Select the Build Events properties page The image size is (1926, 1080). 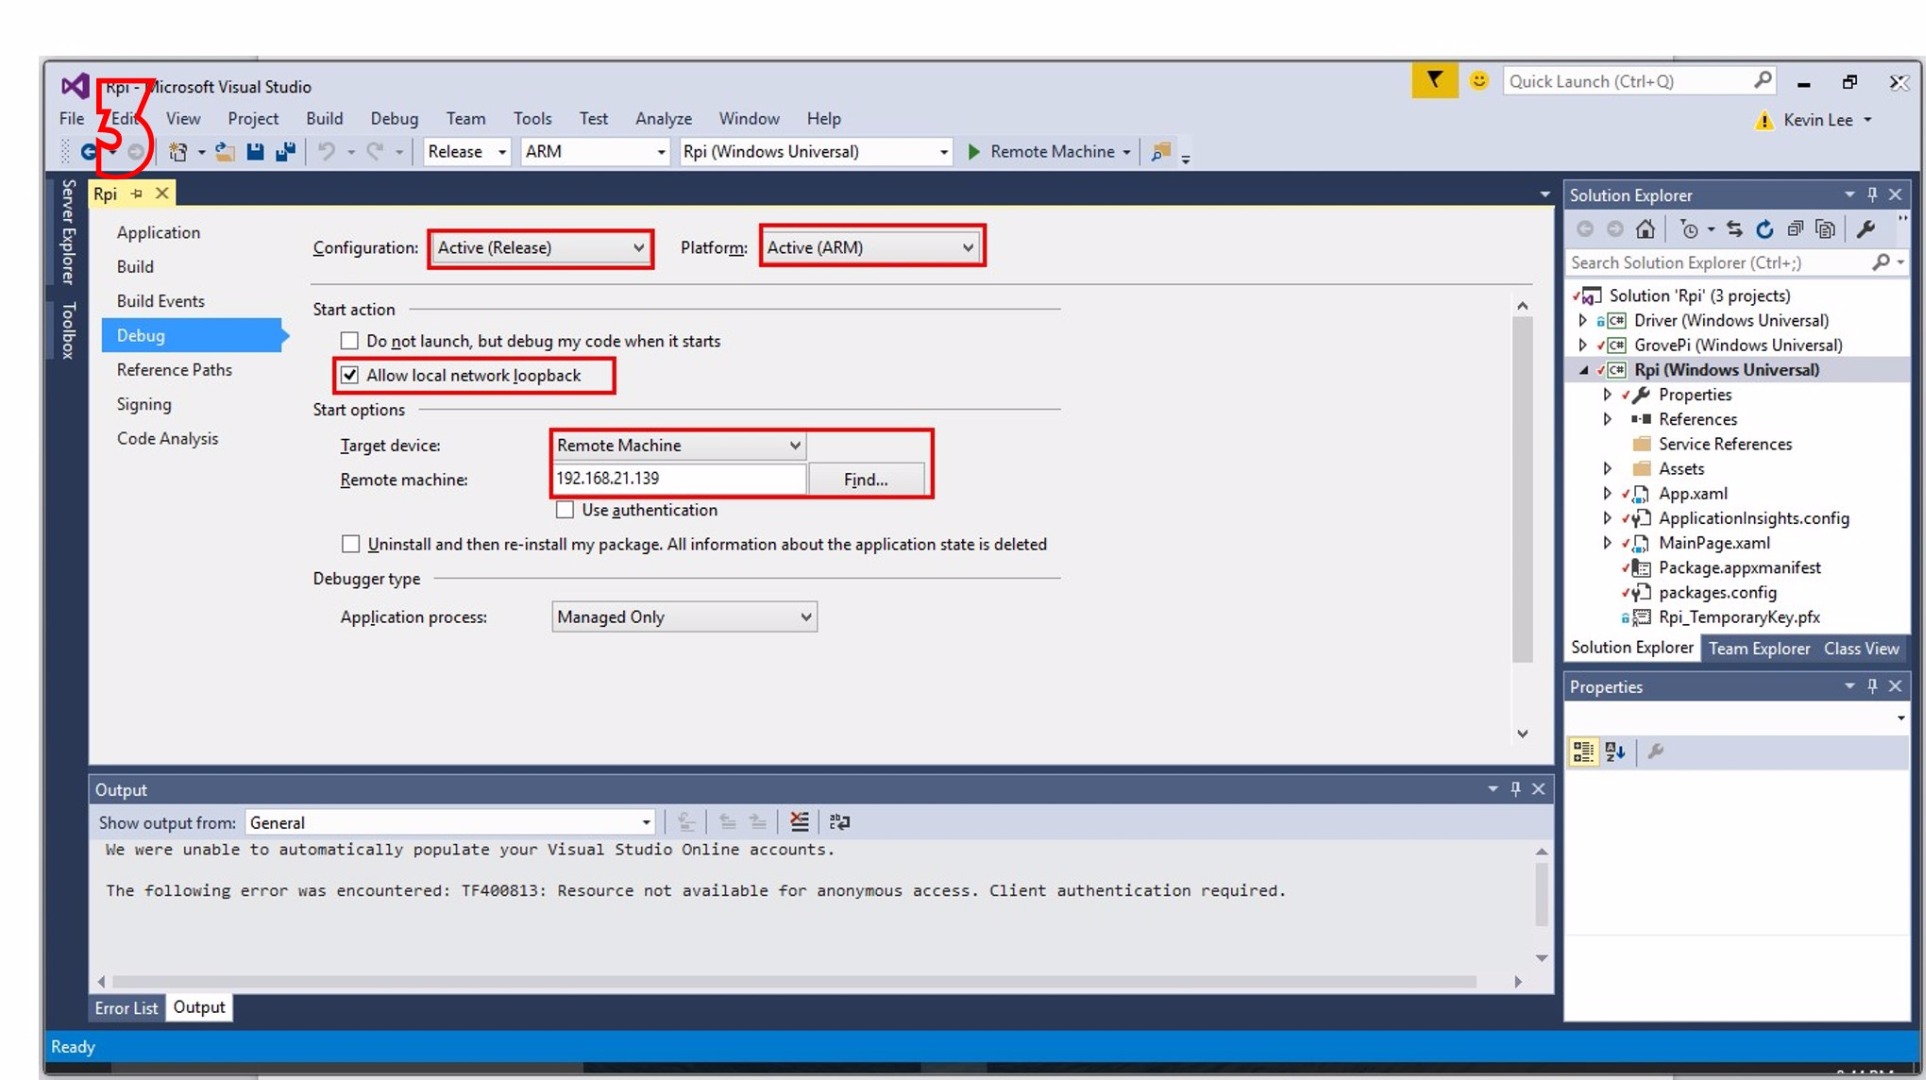160,301
